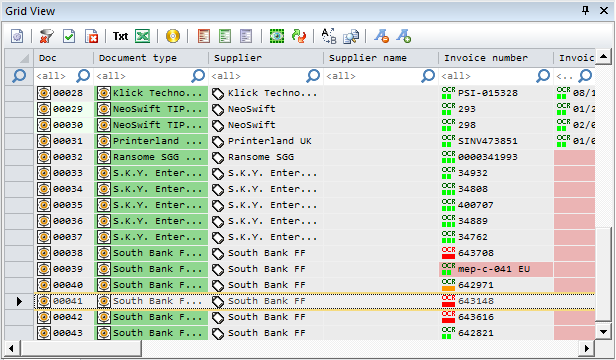The width and height of the screenshot is (616, 360).
Task: Sort by Supplier column header
Action: pyautogui.click(x=266, y=58)
